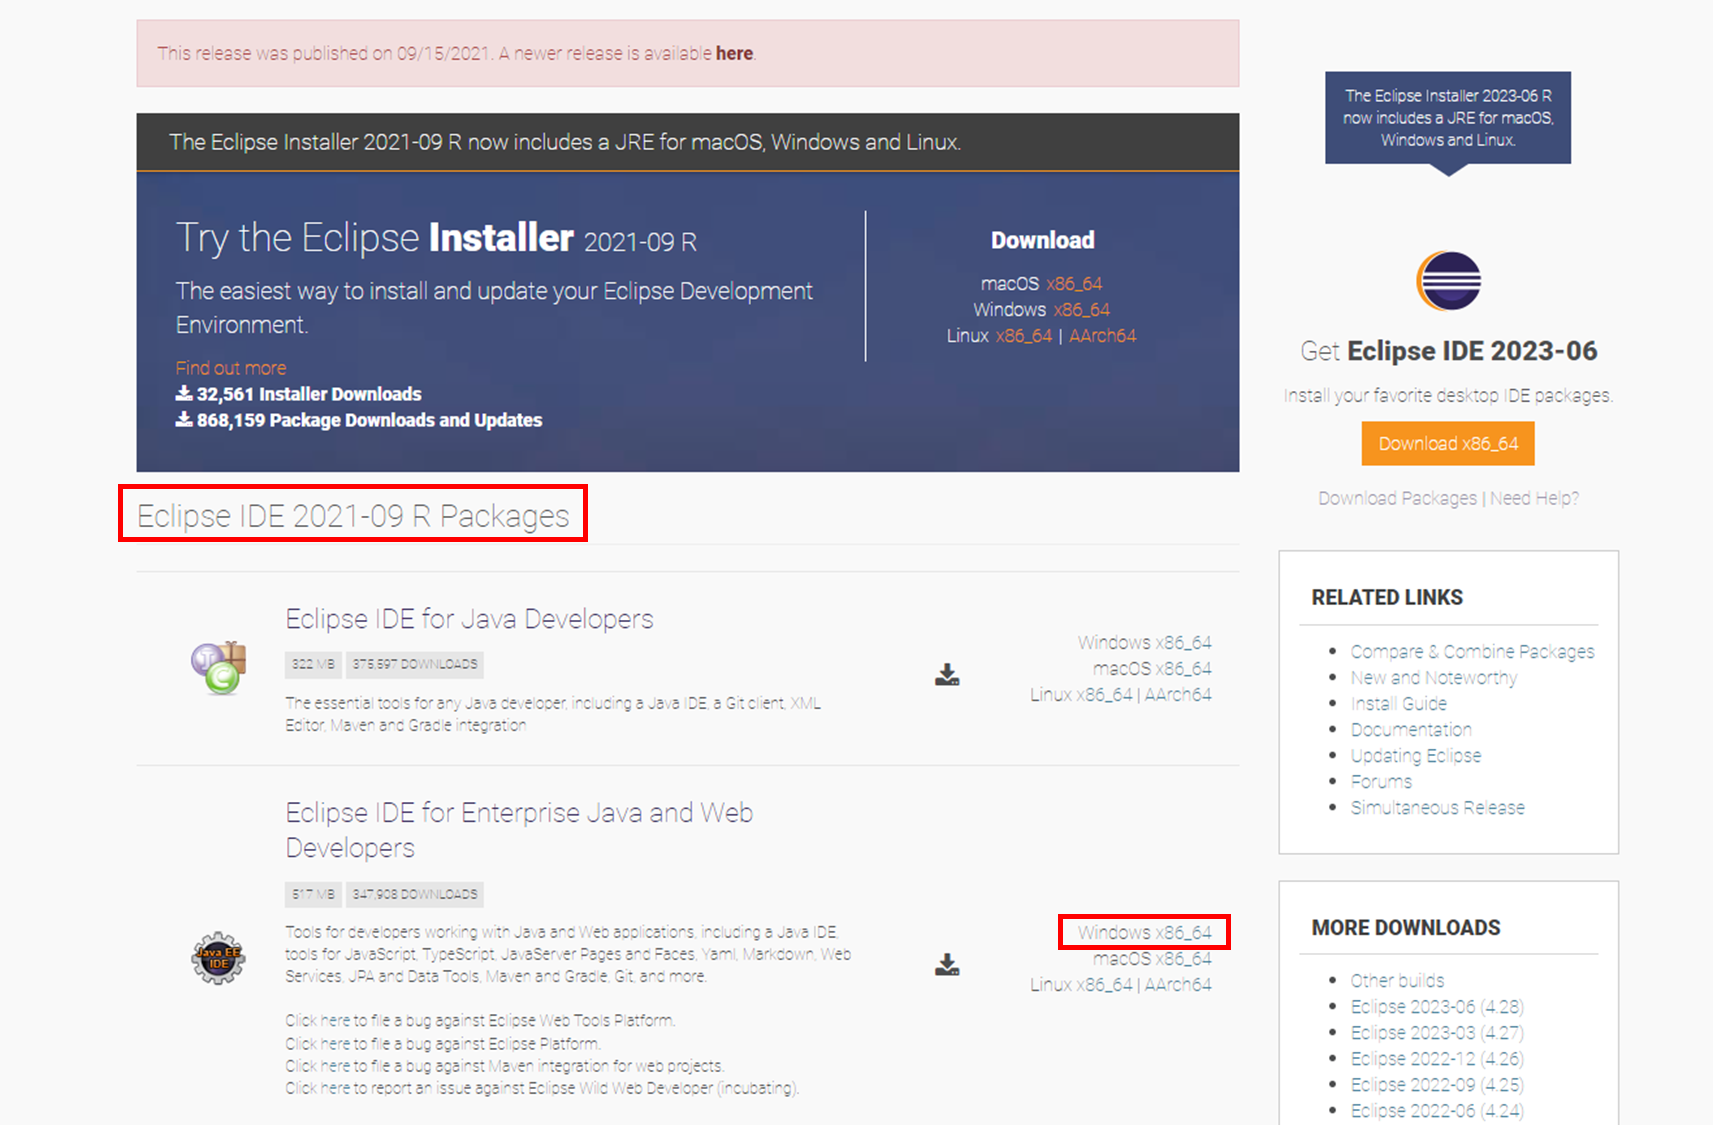Click the 375,597 DOWNLOADS badge
The height and width of the screenshot is (1125, 1713).
point(415,664)
